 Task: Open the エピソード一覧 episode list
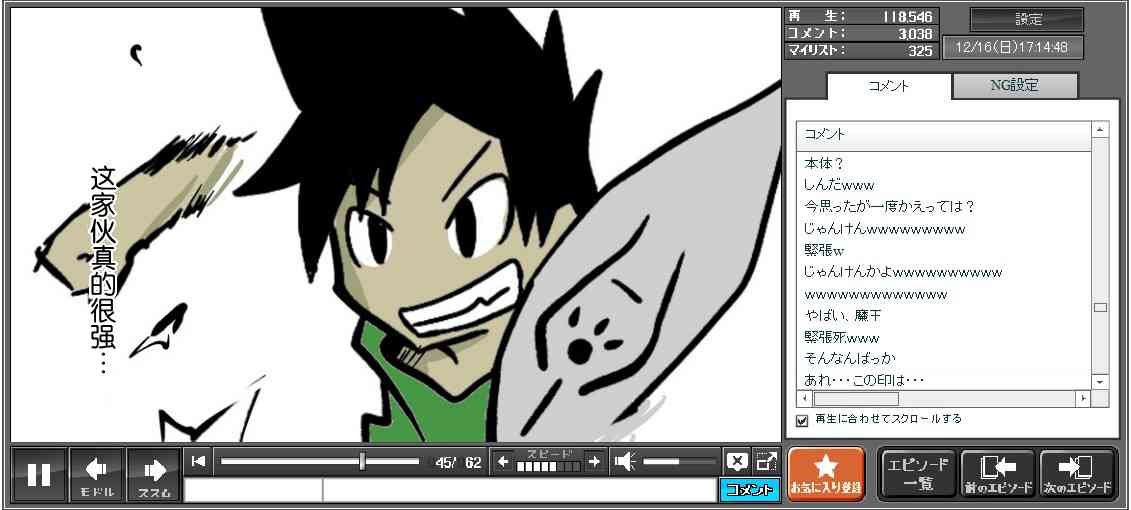coord(917,474)
